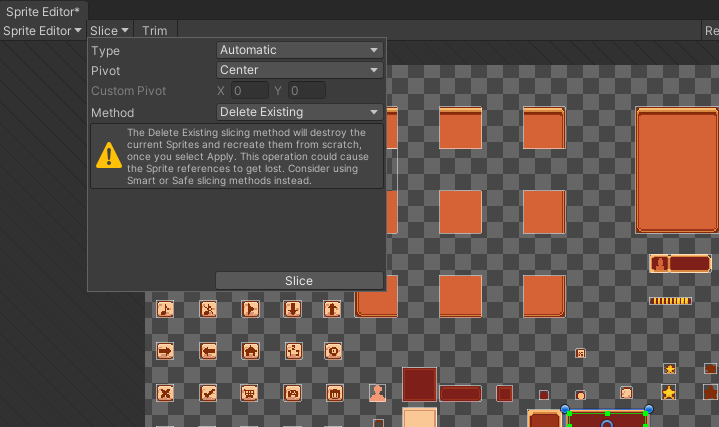Select the play triangle icon sprite

point(250,309)
